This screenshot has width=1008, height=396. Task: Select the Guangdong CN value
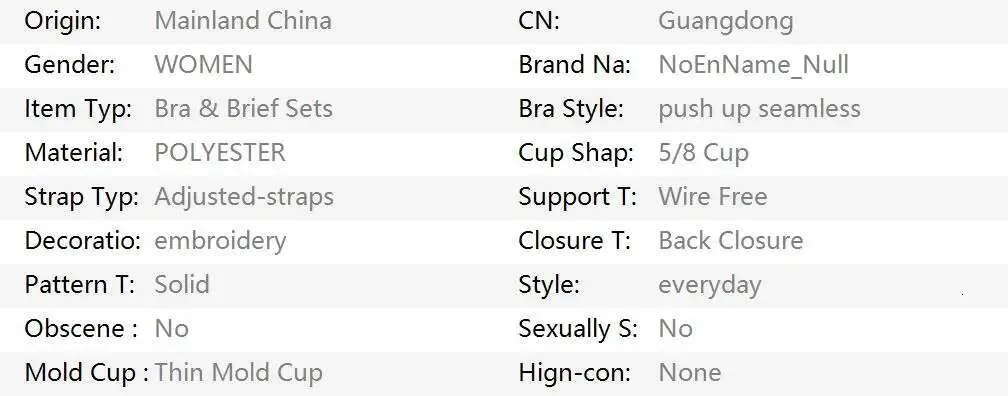726,22
